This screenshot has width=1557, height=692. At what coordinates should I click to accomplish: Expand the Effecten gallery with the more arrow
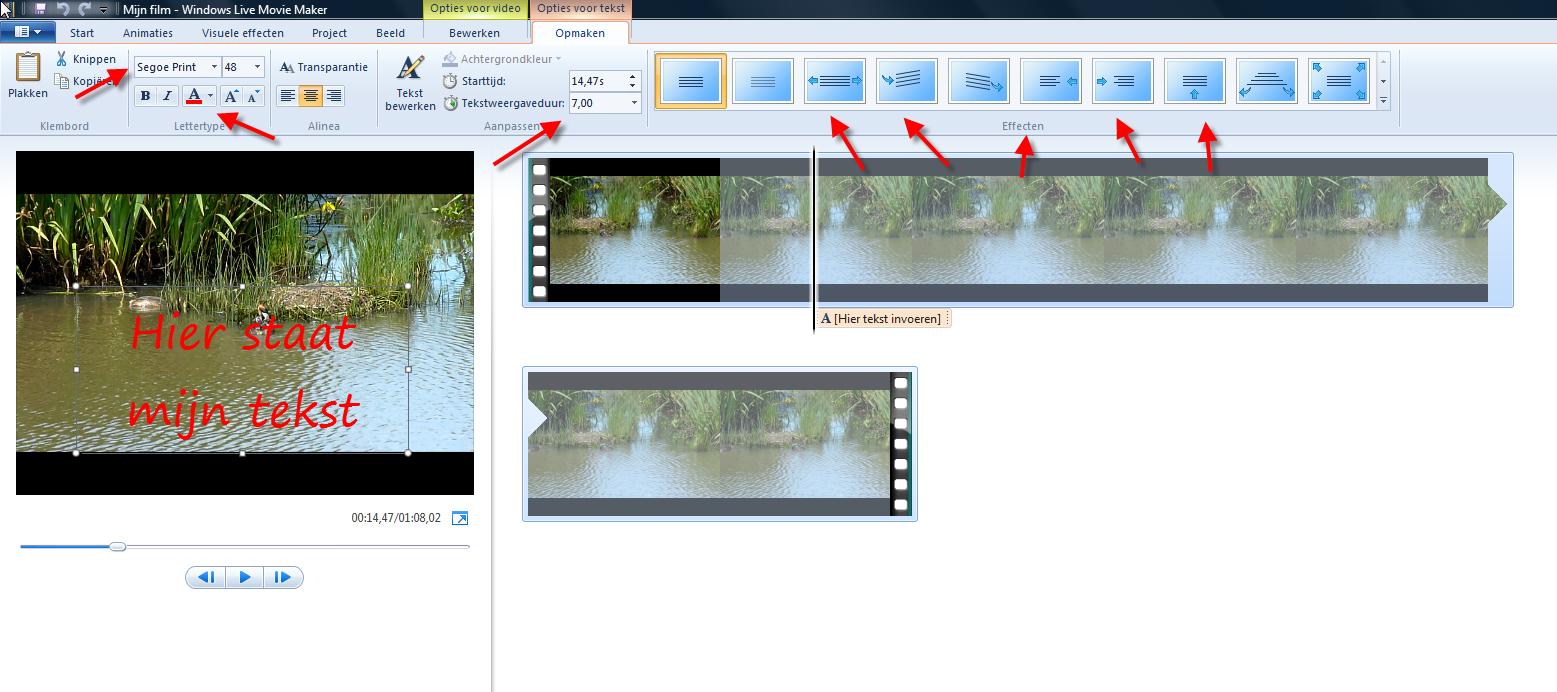(1384, 101)
